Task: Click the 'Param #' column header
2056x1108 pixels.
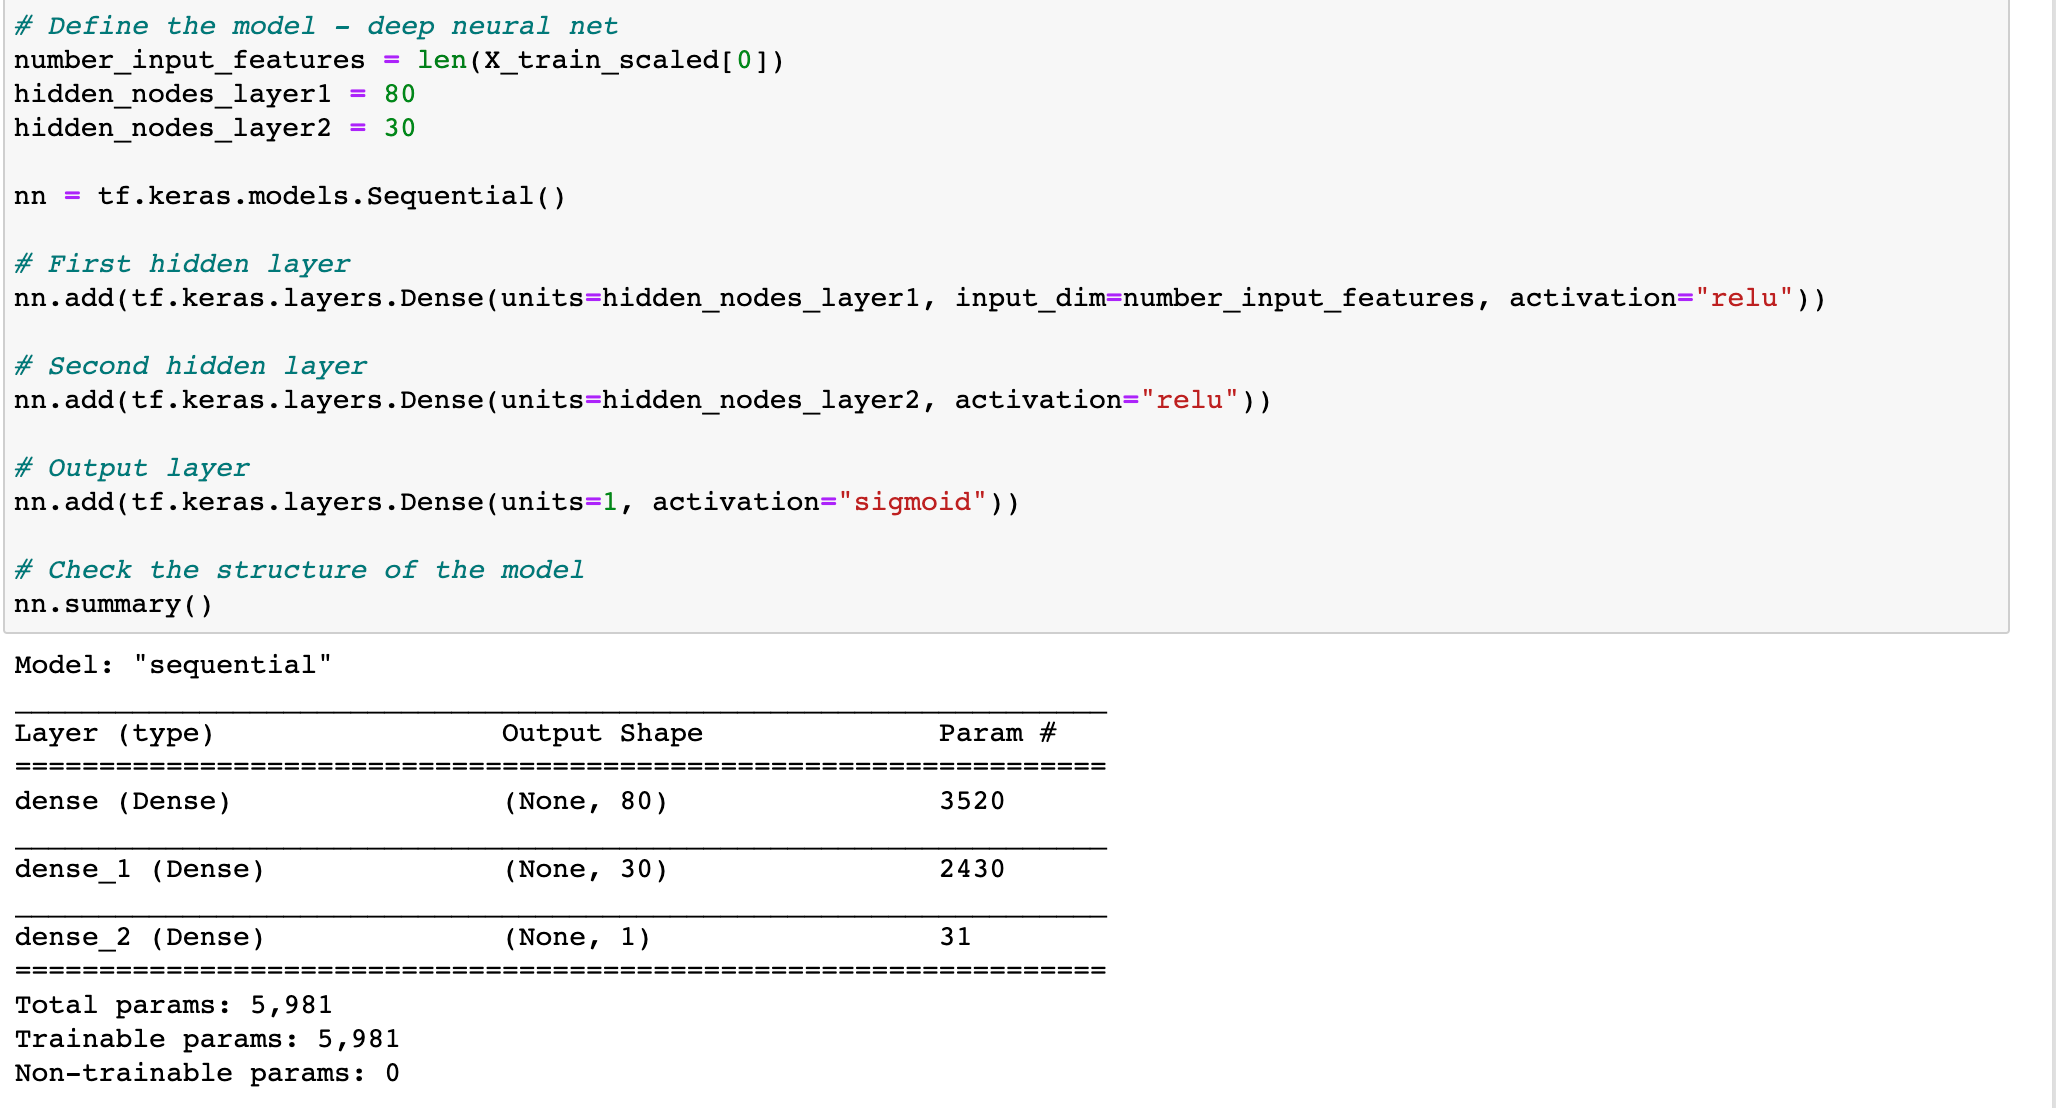Action: pyautogui.click(x=997, y=732)
